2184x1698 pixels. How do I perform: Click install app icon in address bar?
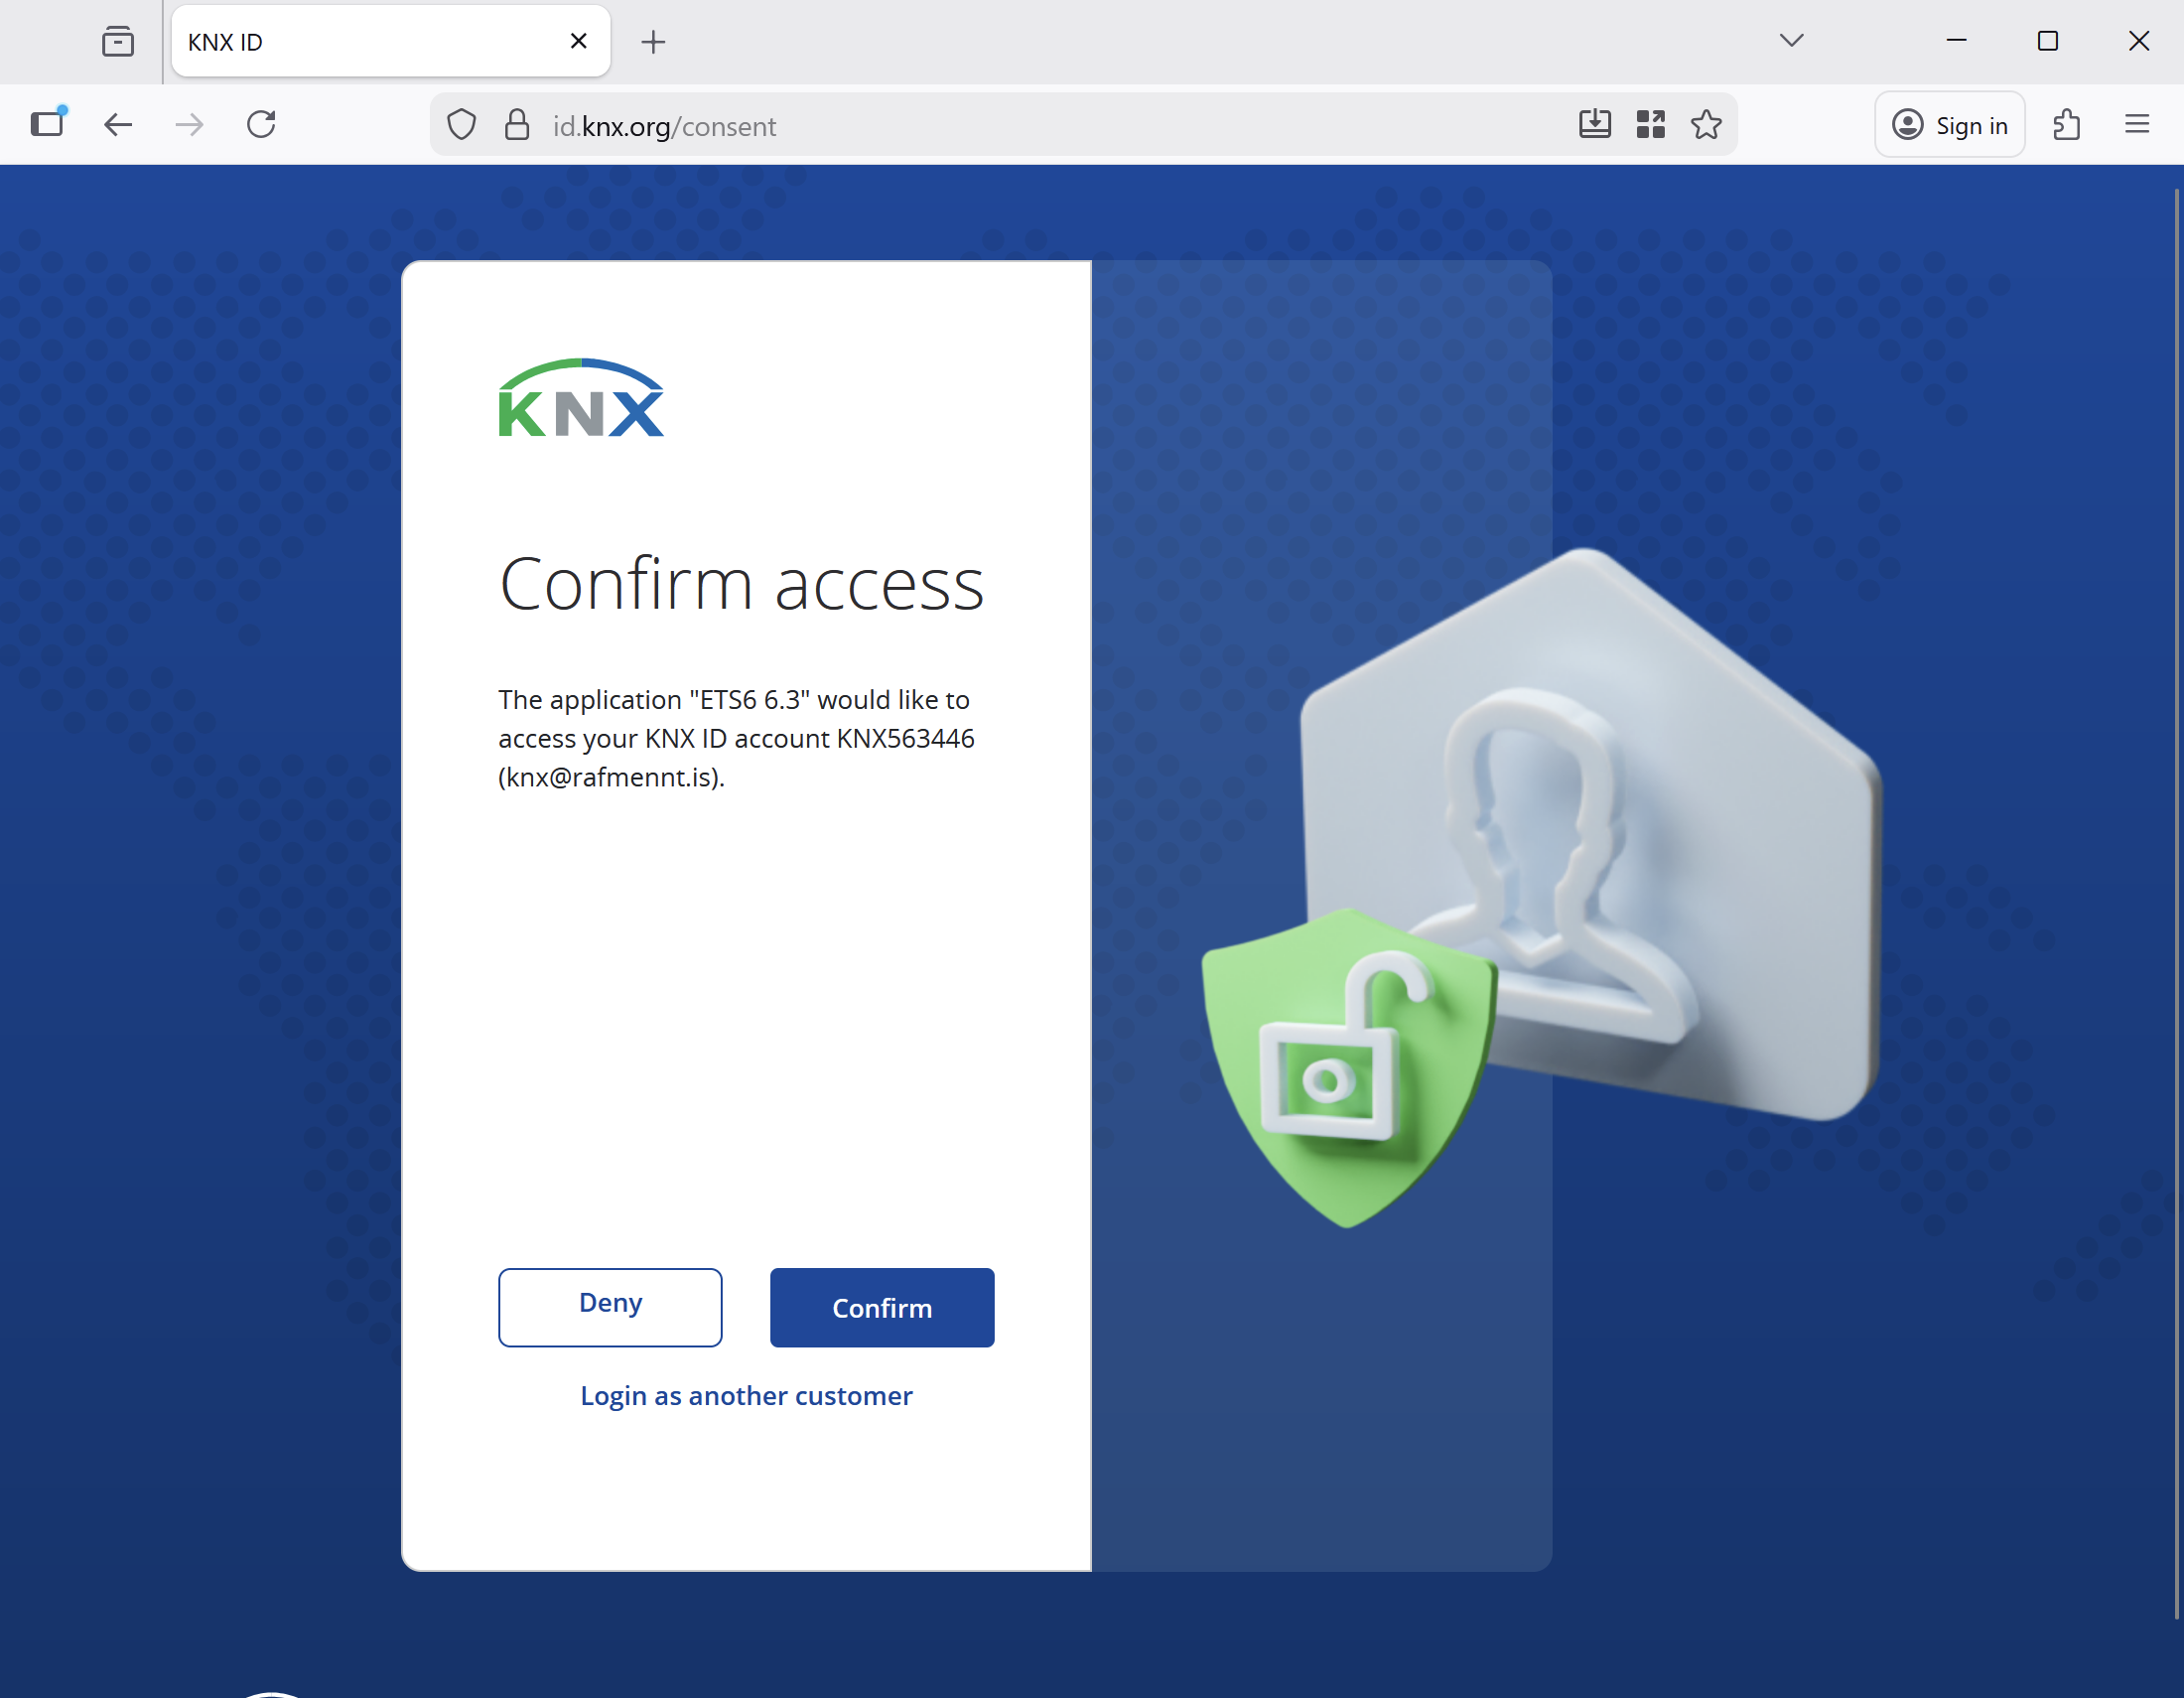(1595, 125)
